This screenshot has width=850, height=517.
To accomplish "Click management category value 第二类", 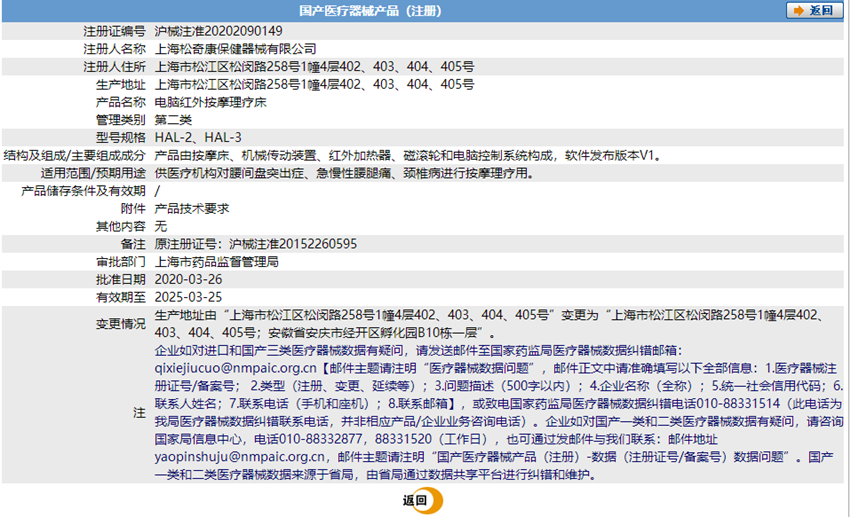I will pyautogui.click(x=174, y=120).
